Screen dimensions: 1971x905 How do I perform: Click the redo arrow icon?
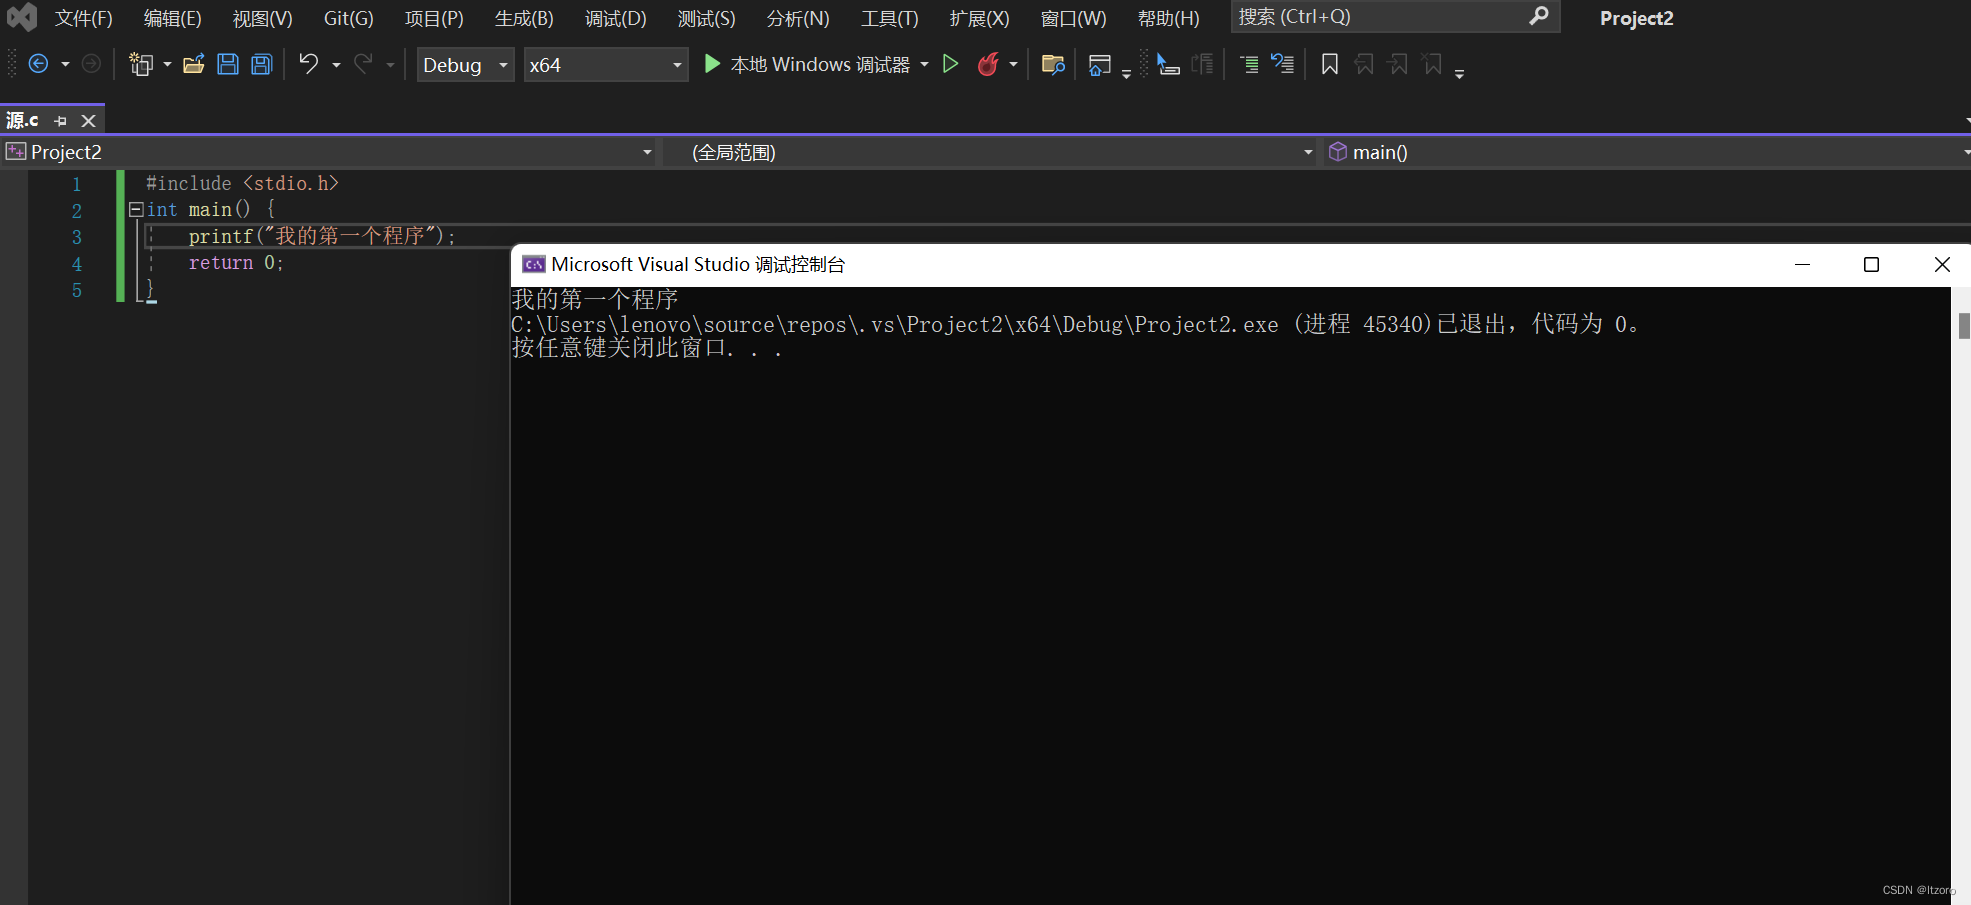tap(363, 64)
